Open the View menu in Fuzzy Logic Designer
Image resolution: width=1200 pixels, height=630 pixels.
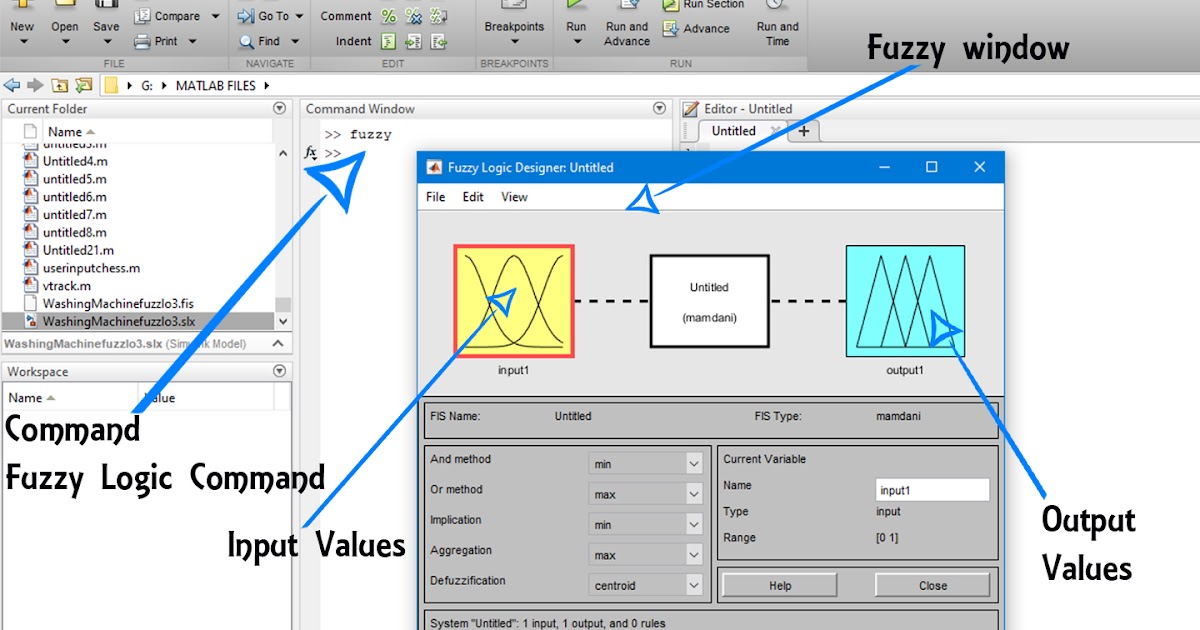click(514, 197)
